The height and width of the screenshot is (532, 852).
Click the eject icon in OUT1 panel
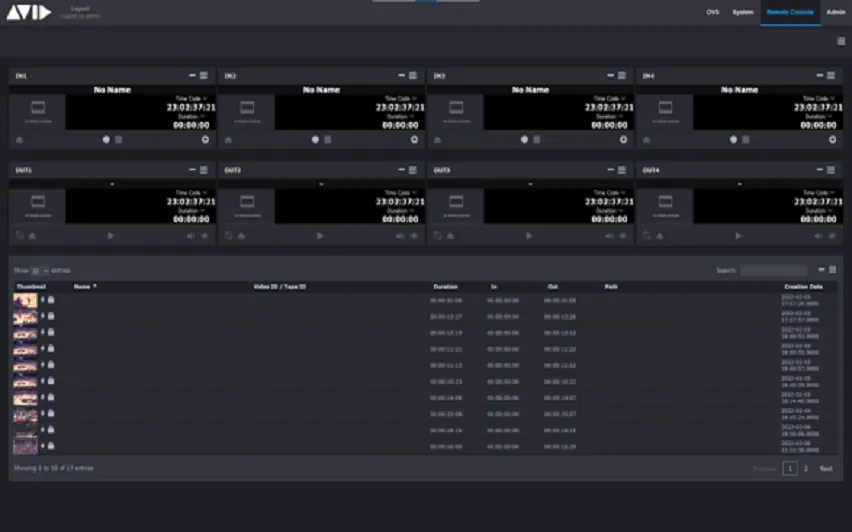tap(33, 236)
